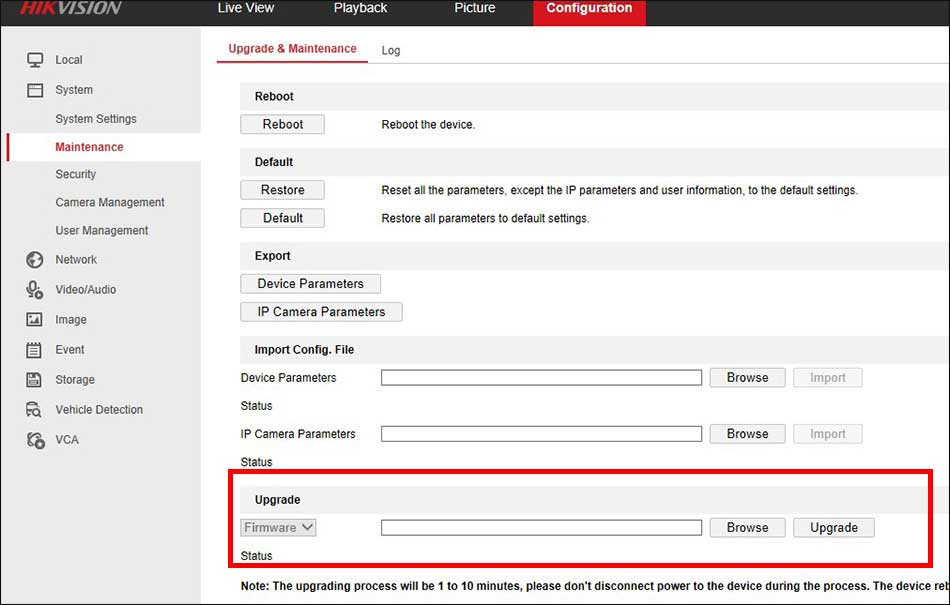Screen dimensions: 950x605
Task: Switch to the Log tab
Action: coord(391,50)
